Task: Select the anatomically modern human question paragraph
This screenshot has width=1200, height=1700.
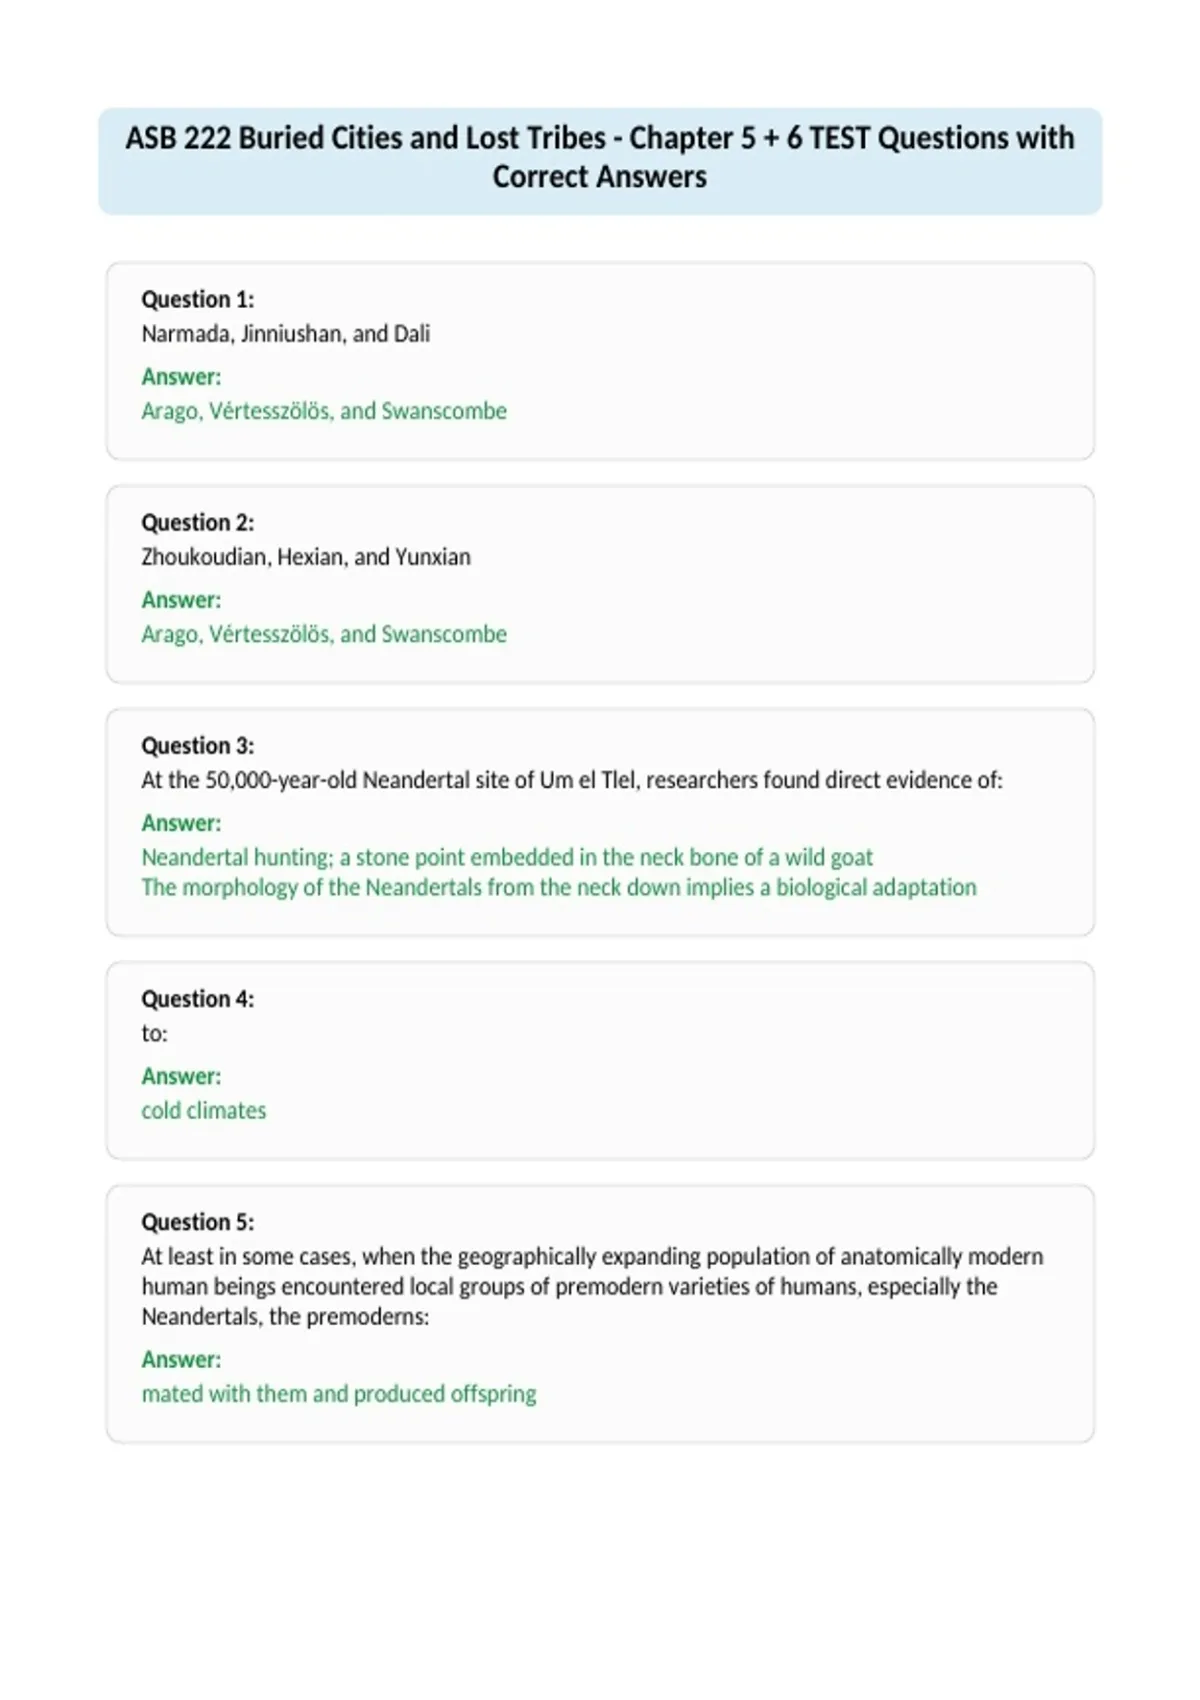Action: [x=592, y=1286]
